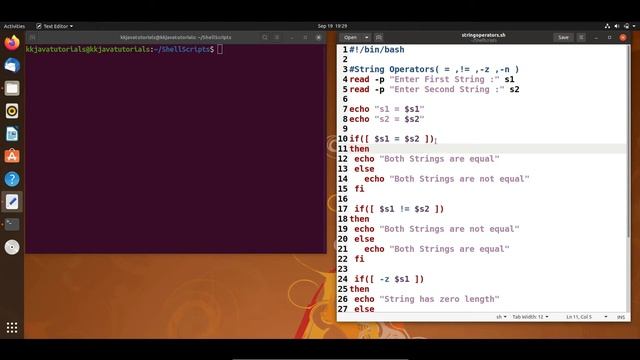640x360 pixels.
Task: Click the terminal new tab icon
Action: point(33,37)
